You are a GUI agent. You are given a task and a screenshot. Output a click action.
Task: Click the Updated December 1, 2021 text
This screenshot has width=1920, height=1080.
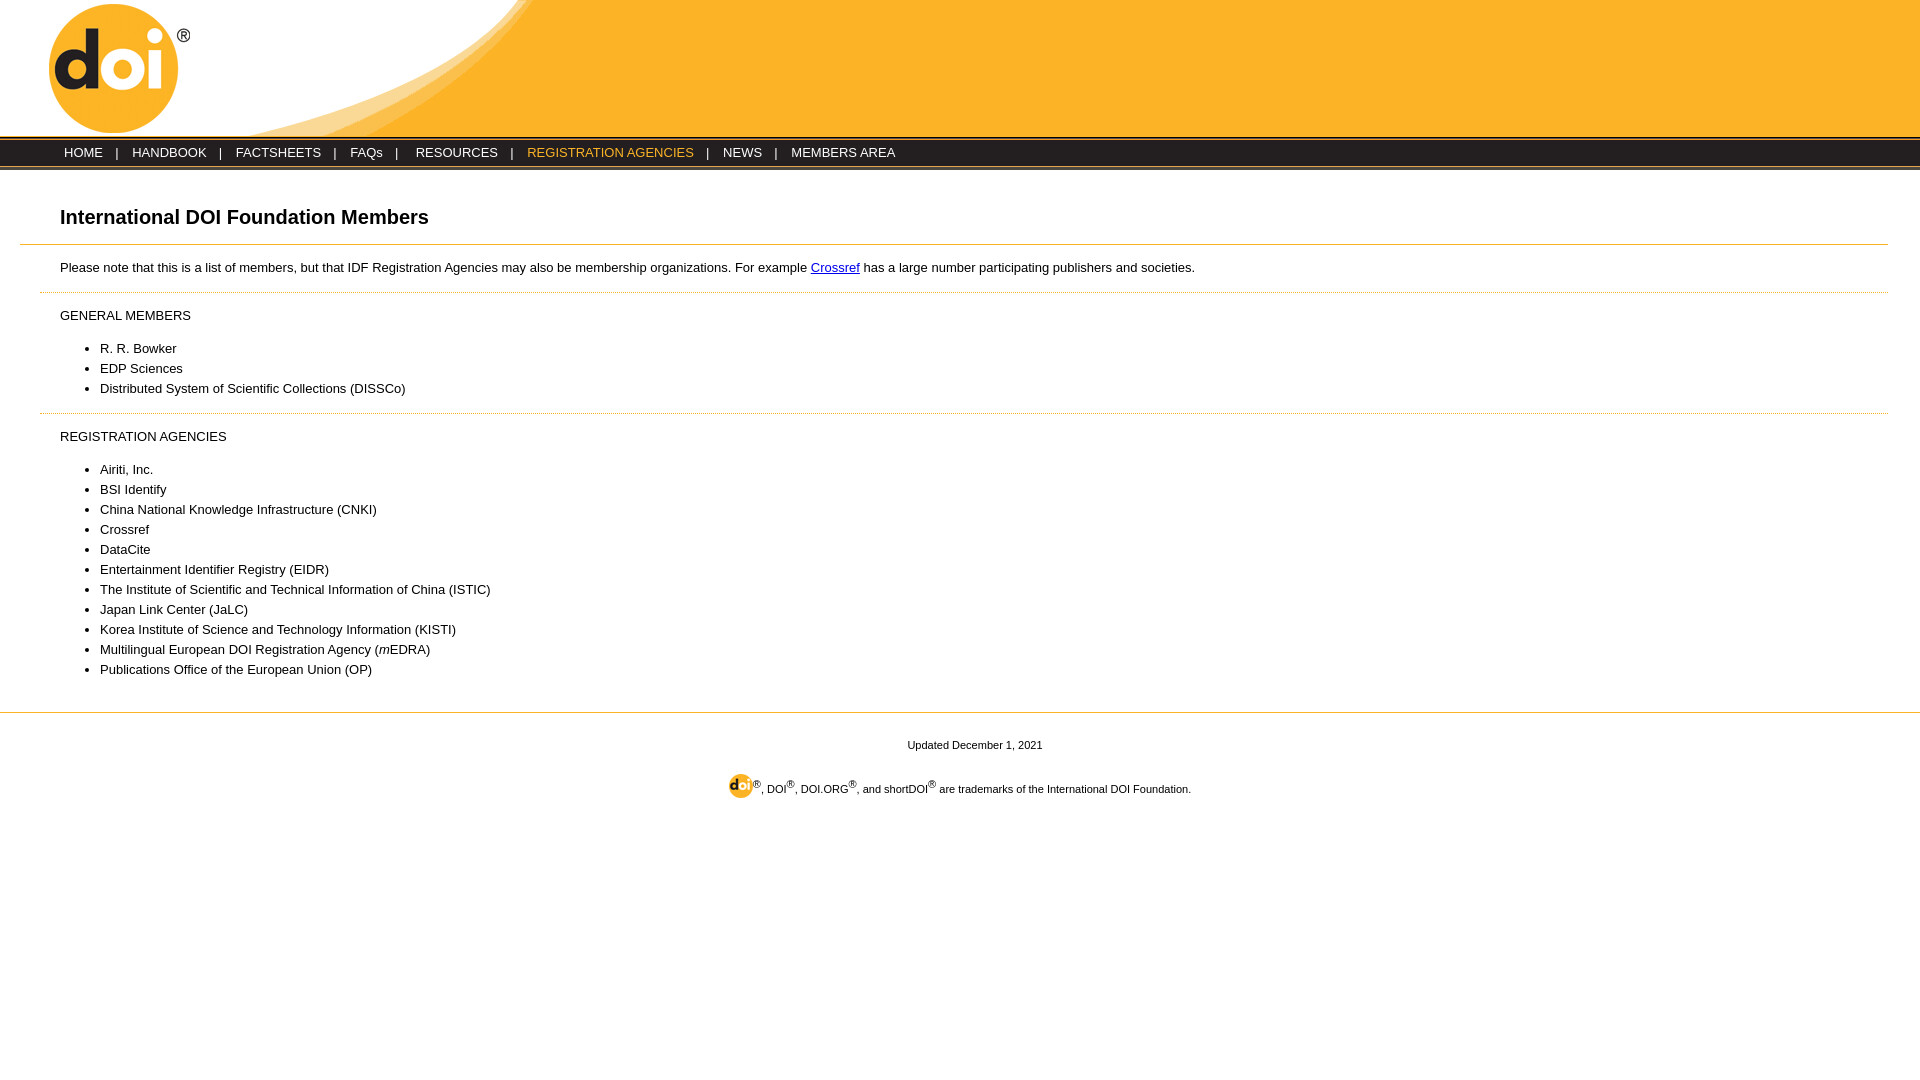click(x=975, y=745)
